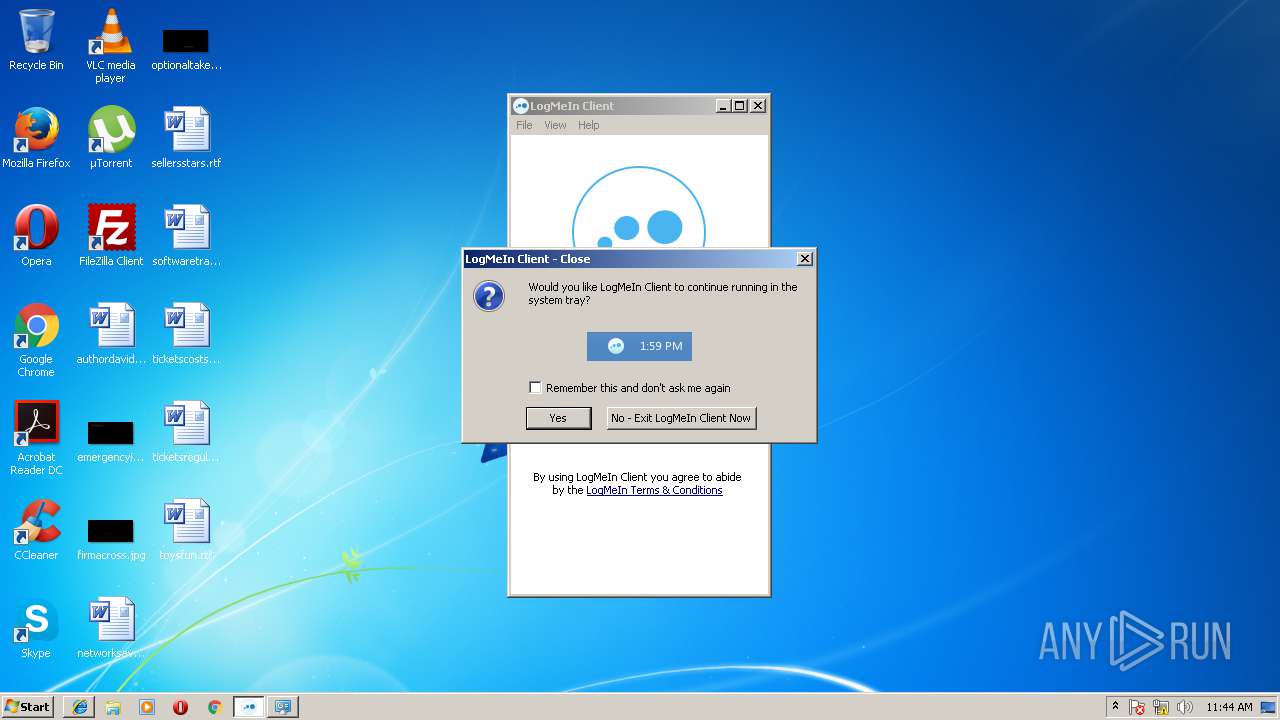Image resolution: width=1280 pixels, height=720 pixels.
Task: Select the Acrobat Reader DC shortcut
Action: 36,438
